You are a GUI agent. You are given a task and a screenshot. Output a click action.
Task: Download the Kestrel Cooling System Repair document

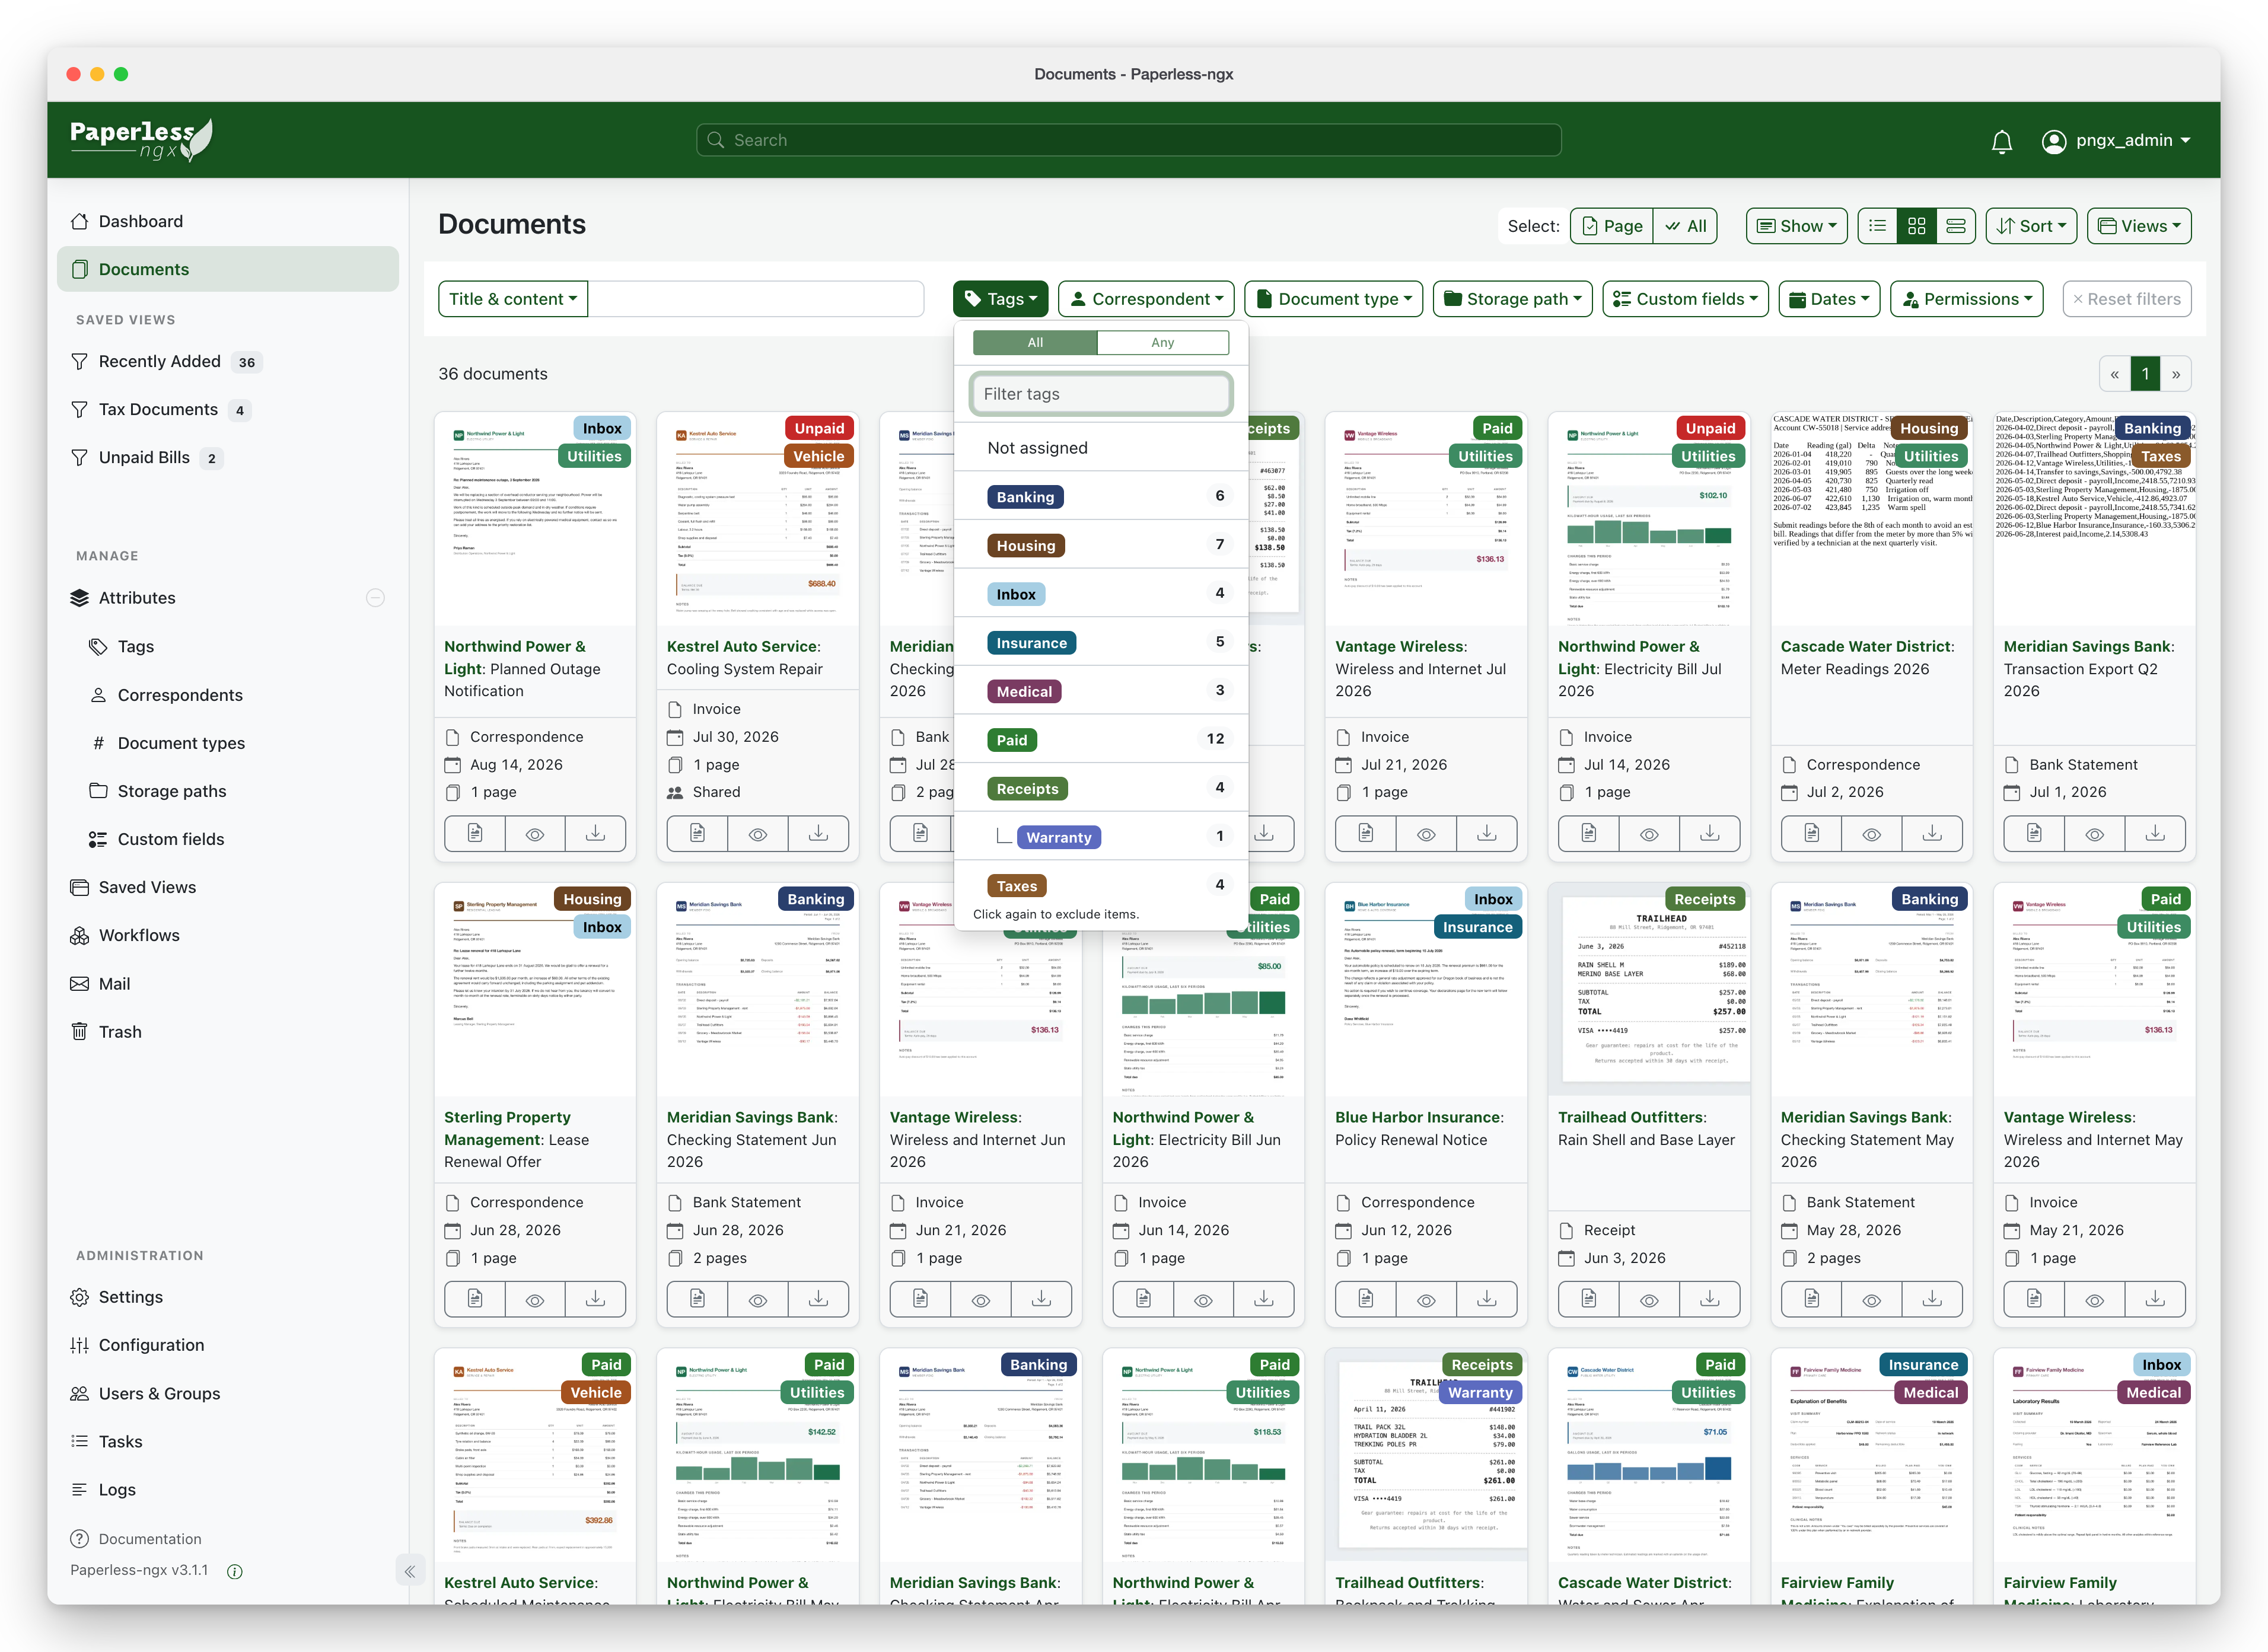point(818,833)
